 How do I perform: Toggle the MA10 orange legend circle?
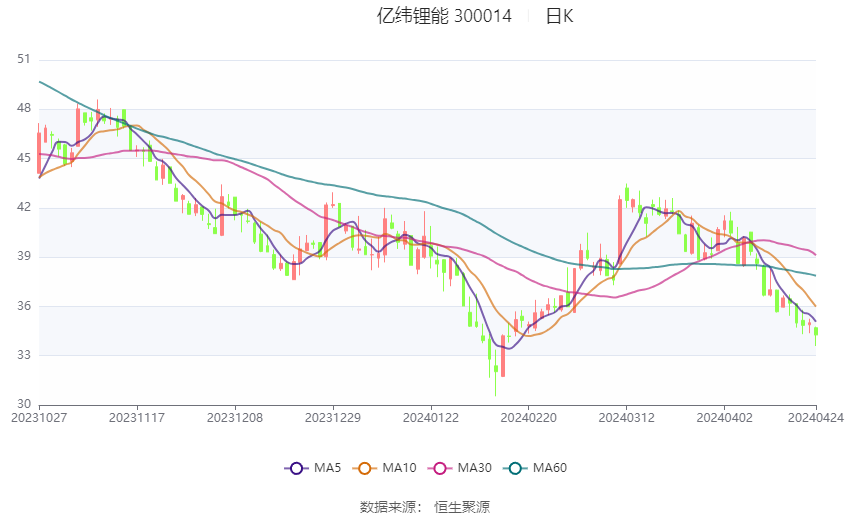point(364,468)
